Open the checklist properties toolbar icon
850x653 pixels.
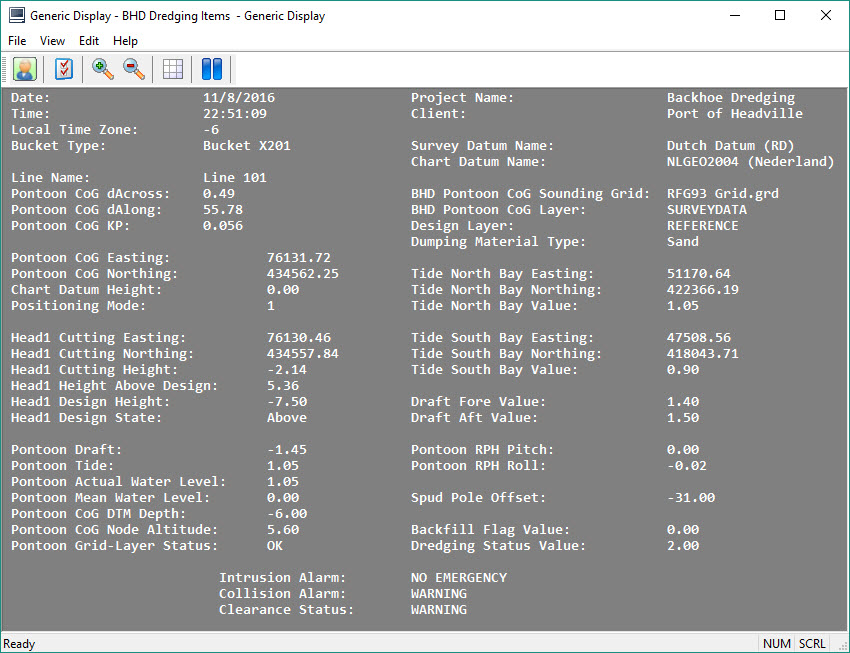click(64, 69)
